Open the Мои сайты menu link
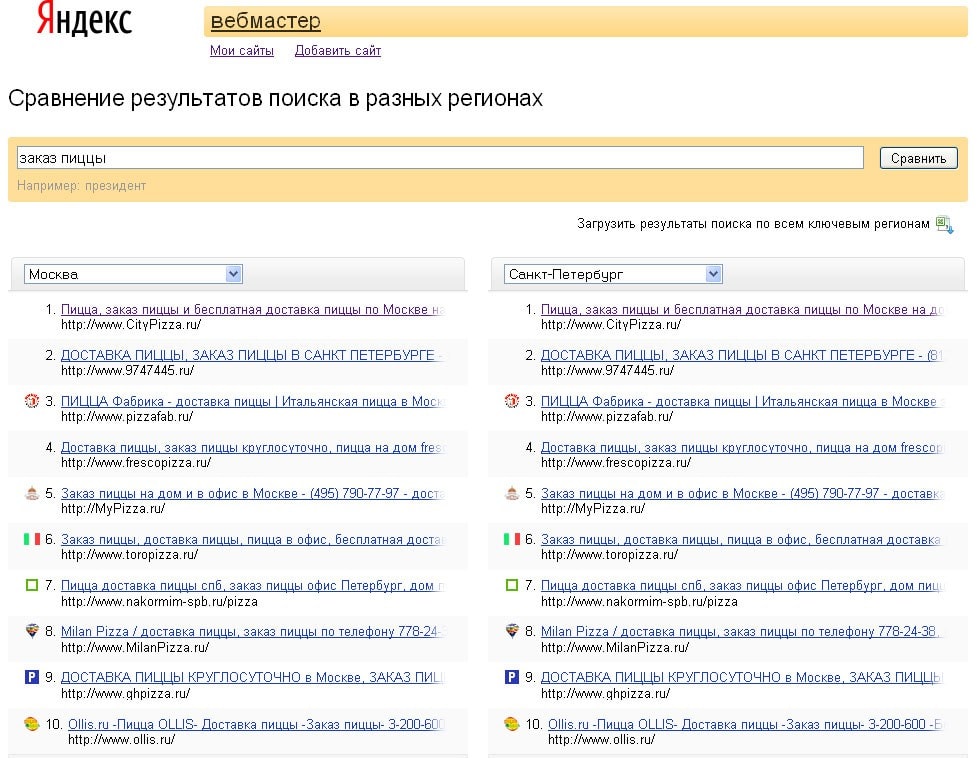The image size is (977, 758). click(x=242, y=50)
